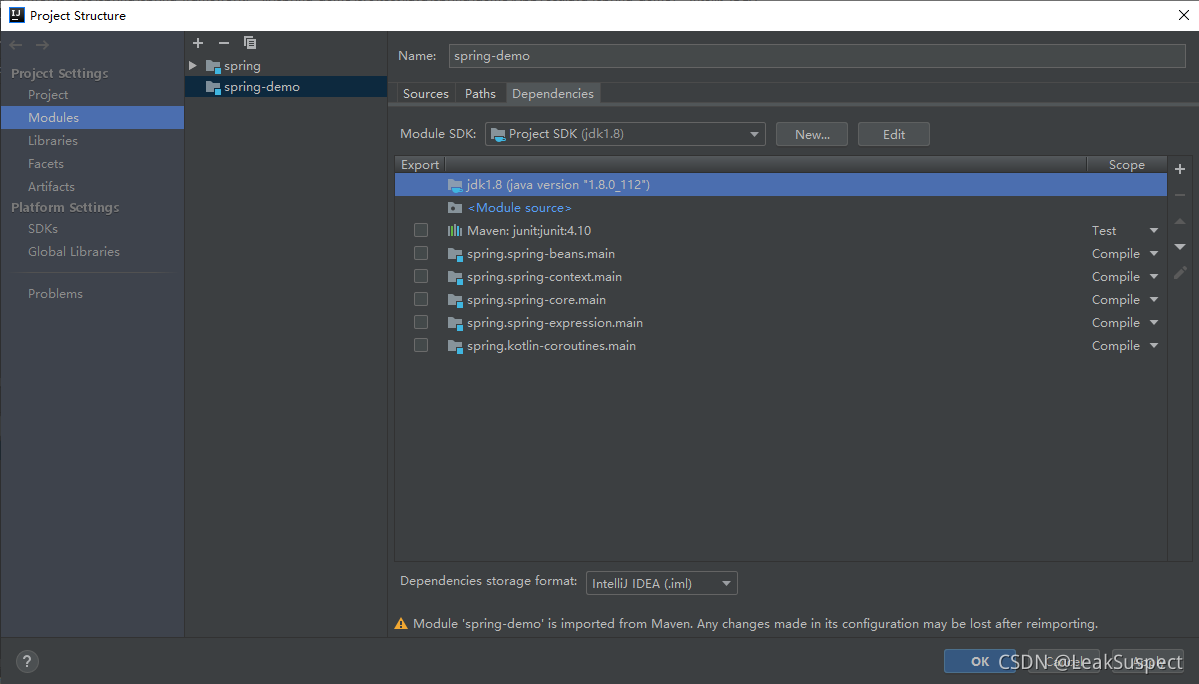
Task: Click the Module source folder icon
Action: 455,208
